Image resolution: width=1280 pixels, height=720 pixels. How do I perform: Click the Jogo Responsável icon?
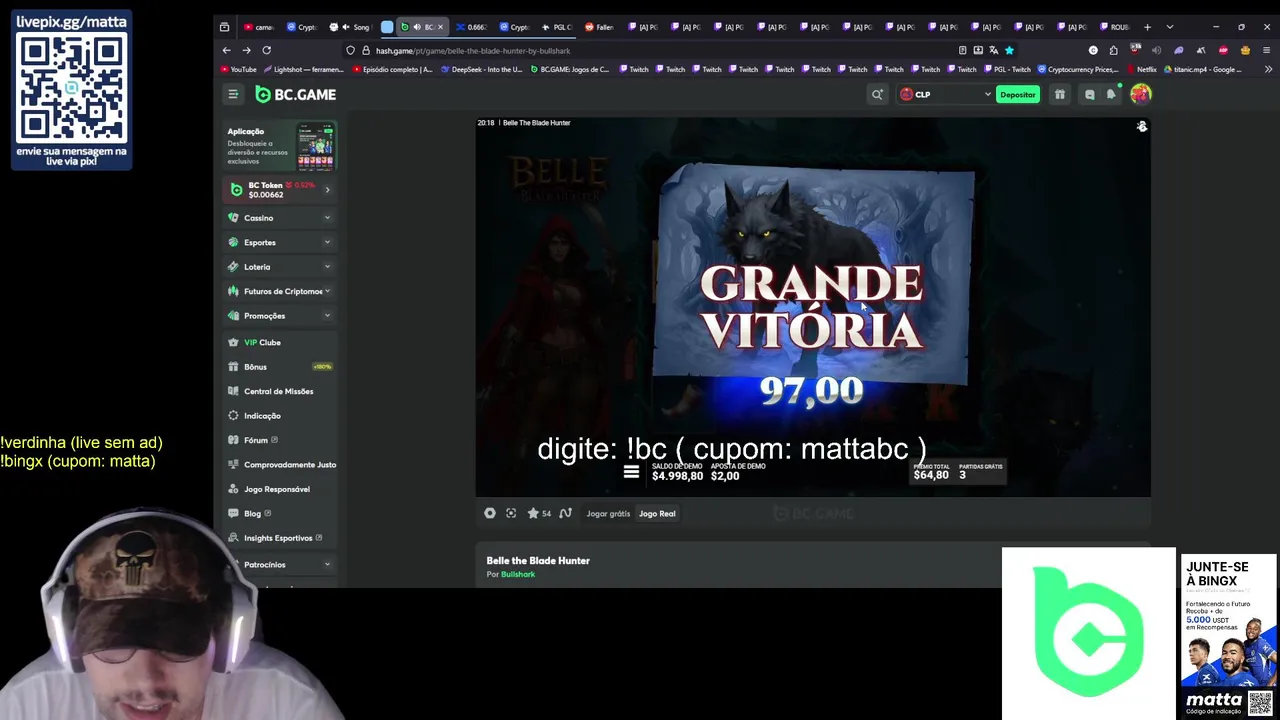tap(233, 489)
